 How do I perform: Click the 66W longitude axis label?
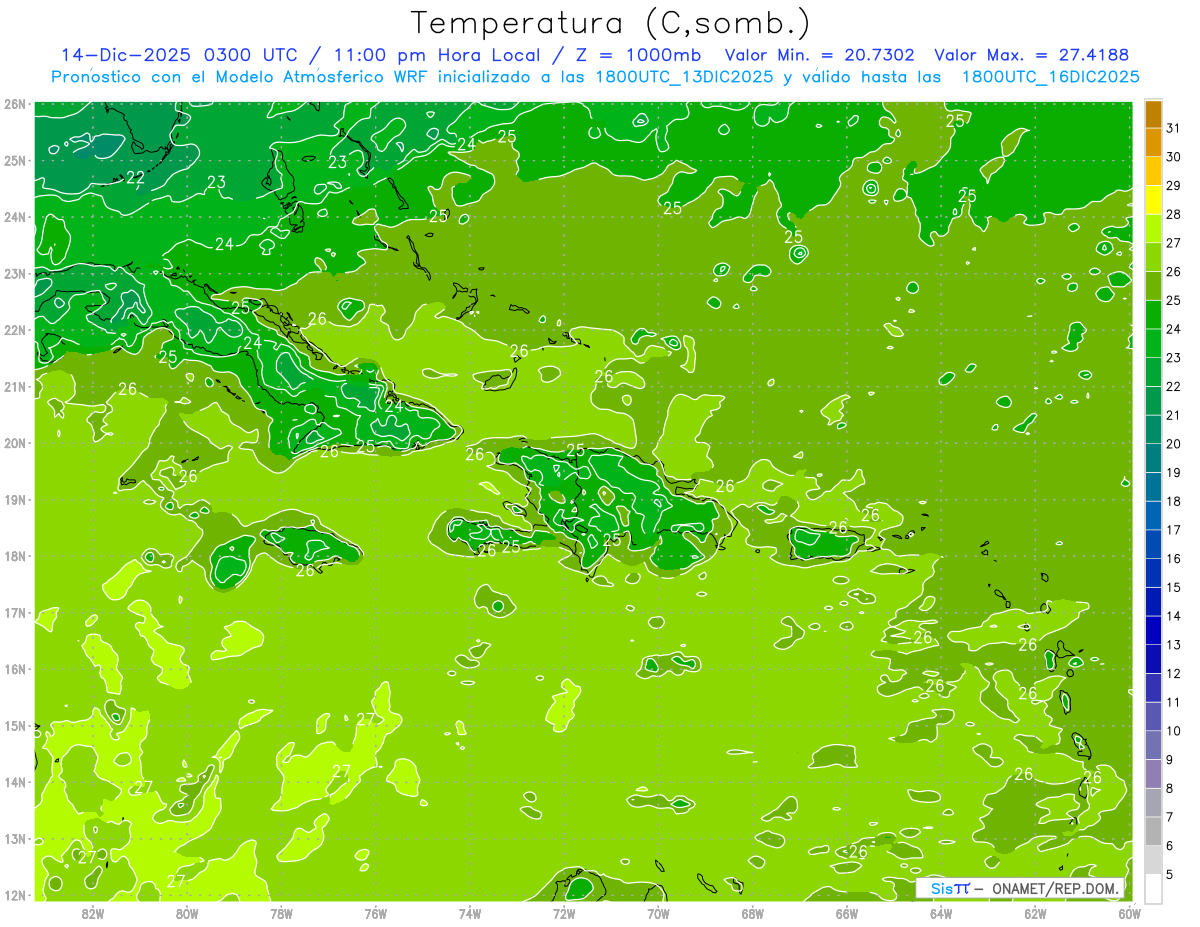coord(846,914)
